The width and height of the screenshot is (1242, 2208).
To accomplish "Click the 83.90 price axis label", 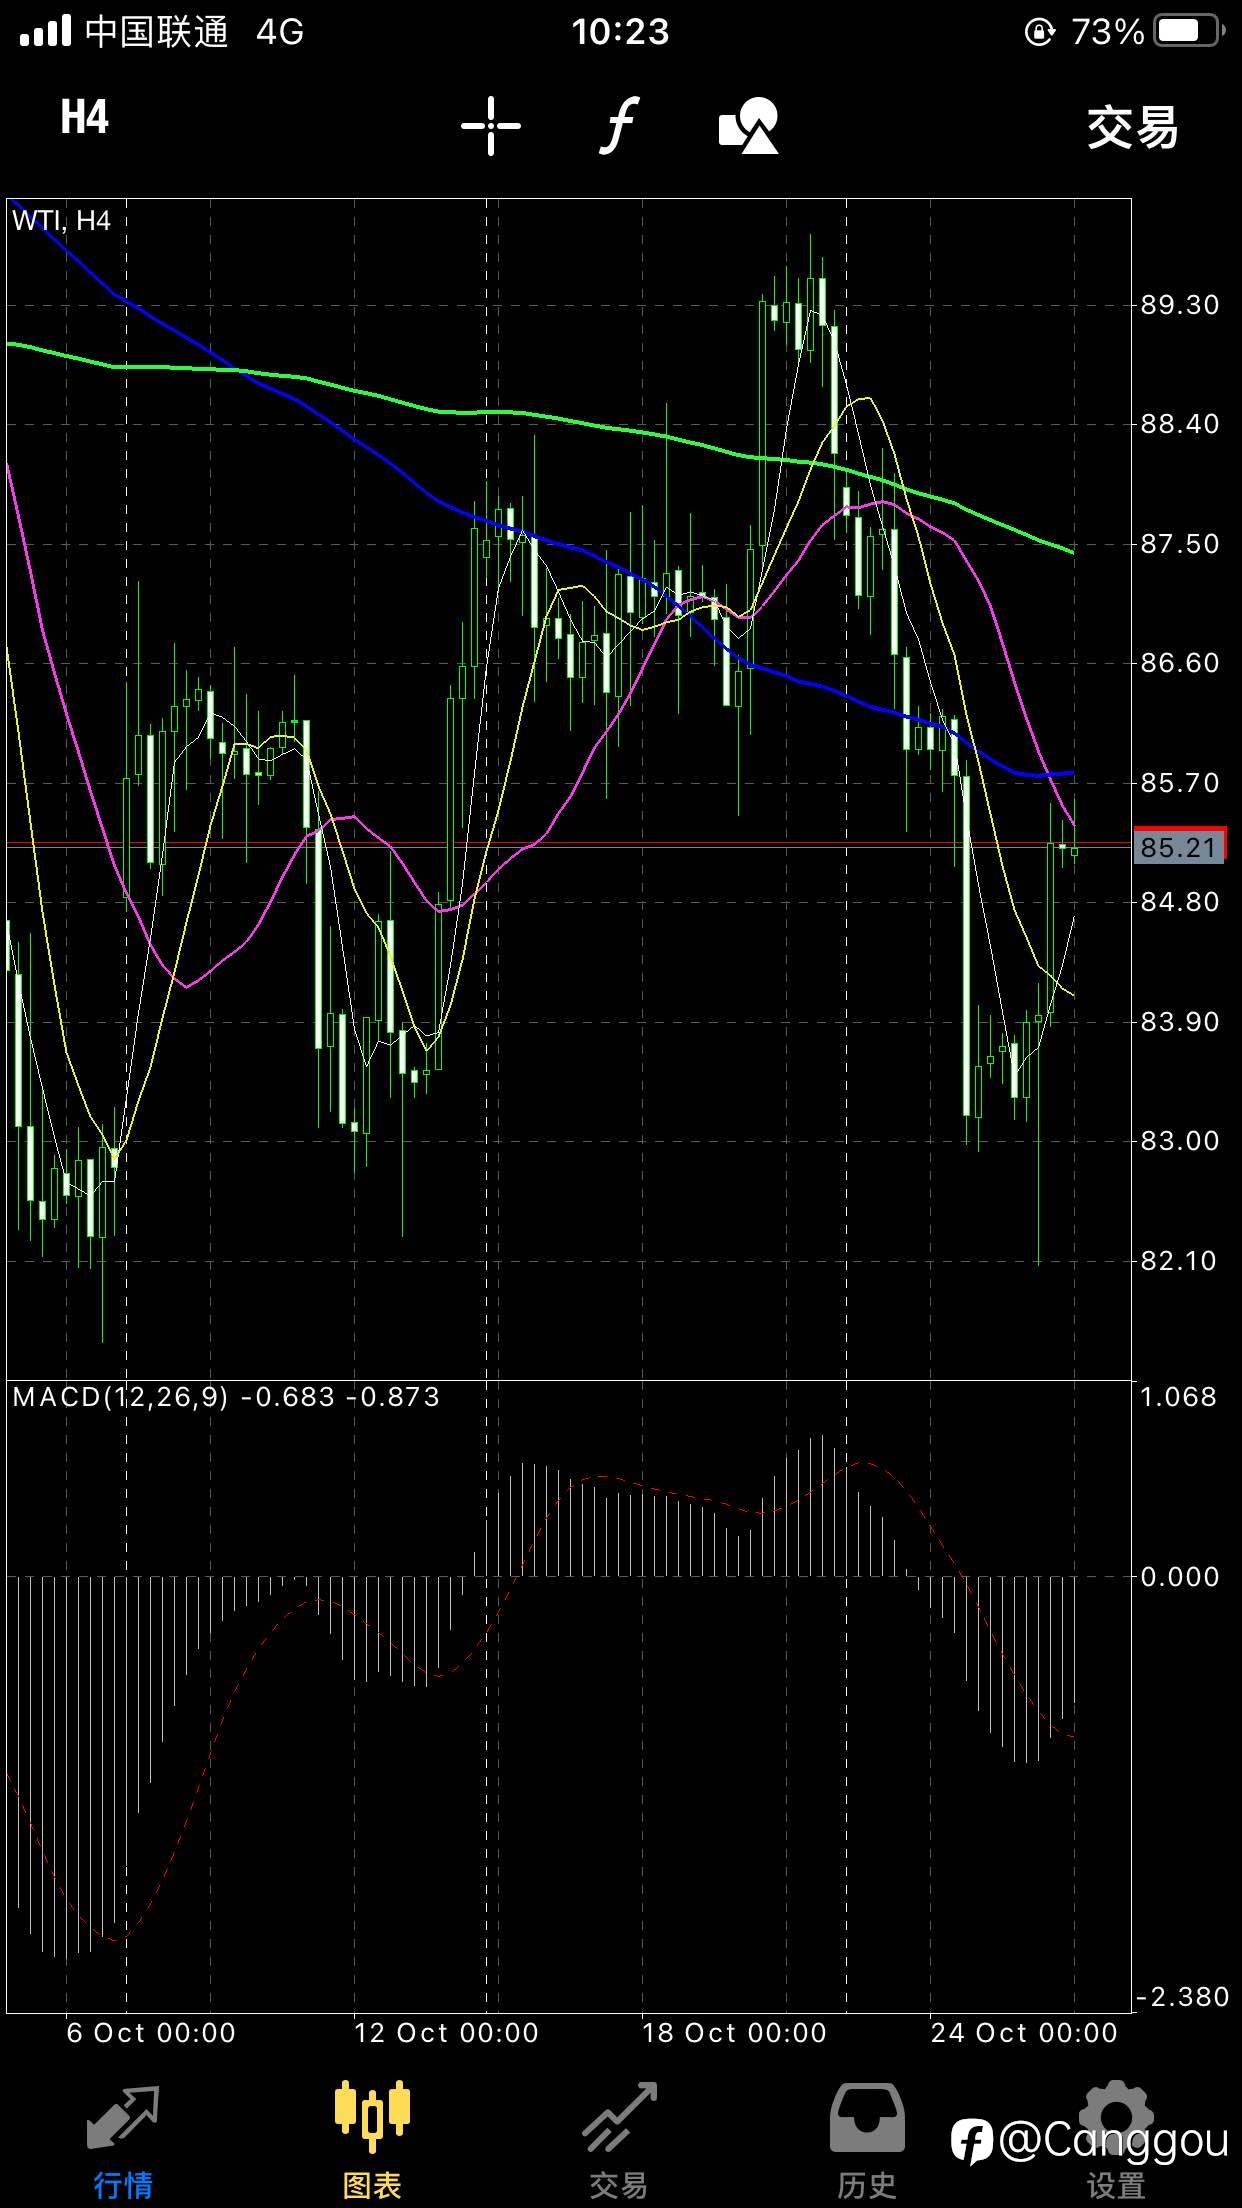I will [x=1180, y=1022].
